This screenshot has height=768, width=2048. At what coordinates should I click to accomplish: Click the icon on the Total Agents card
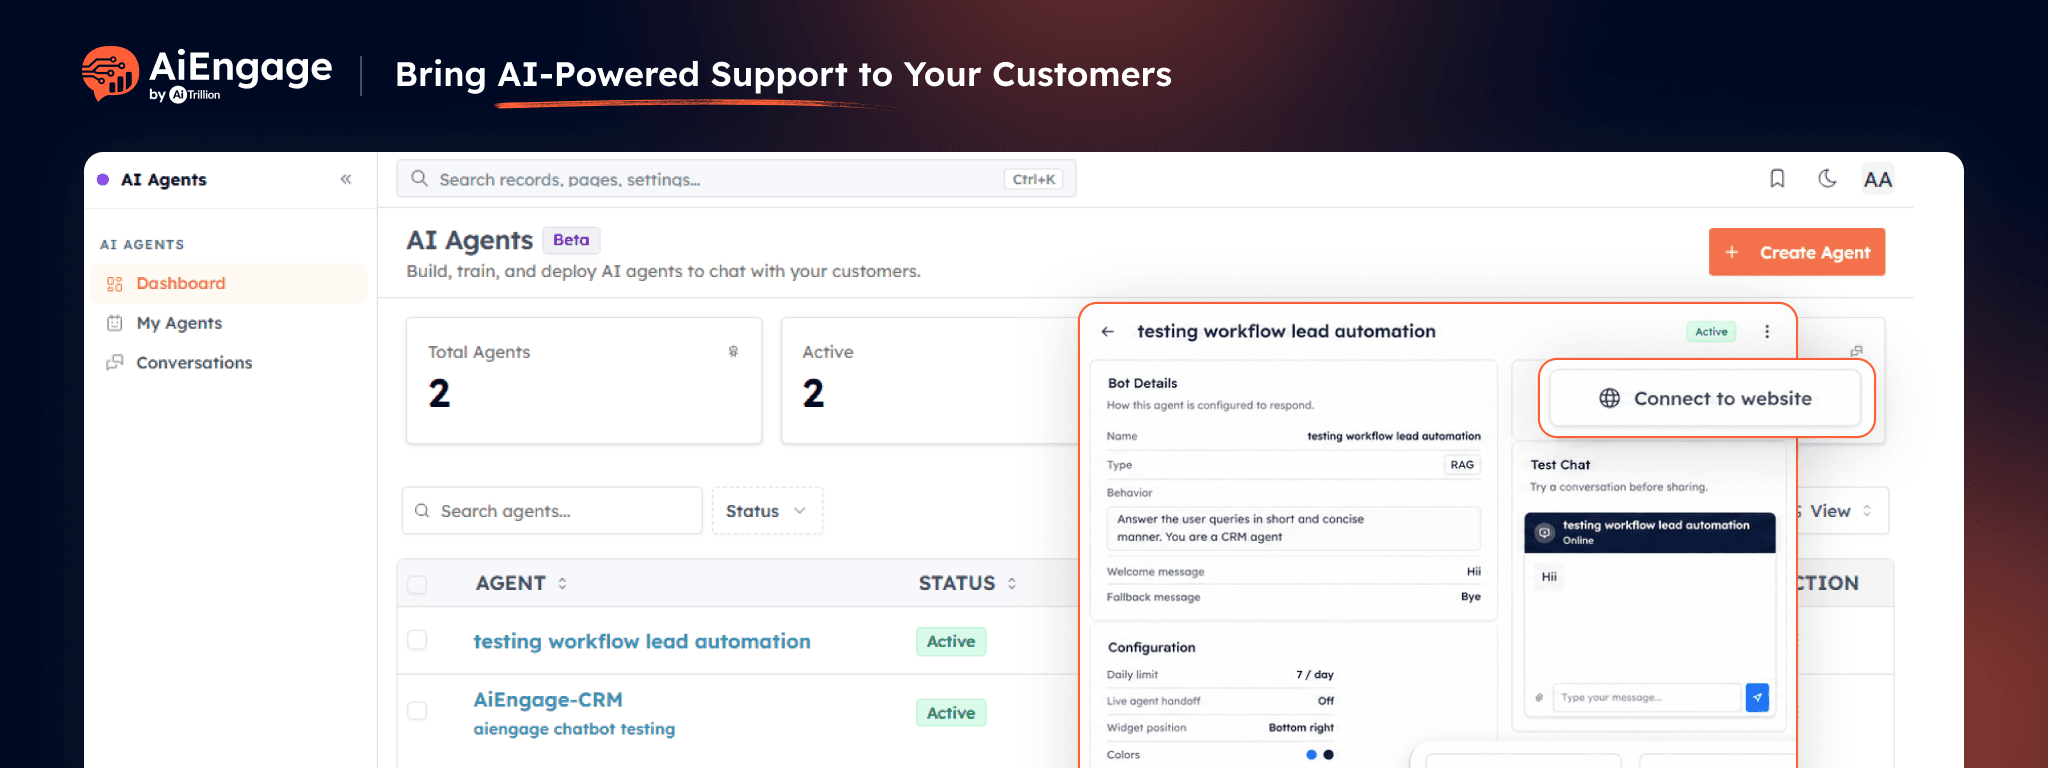pos(733,351)
